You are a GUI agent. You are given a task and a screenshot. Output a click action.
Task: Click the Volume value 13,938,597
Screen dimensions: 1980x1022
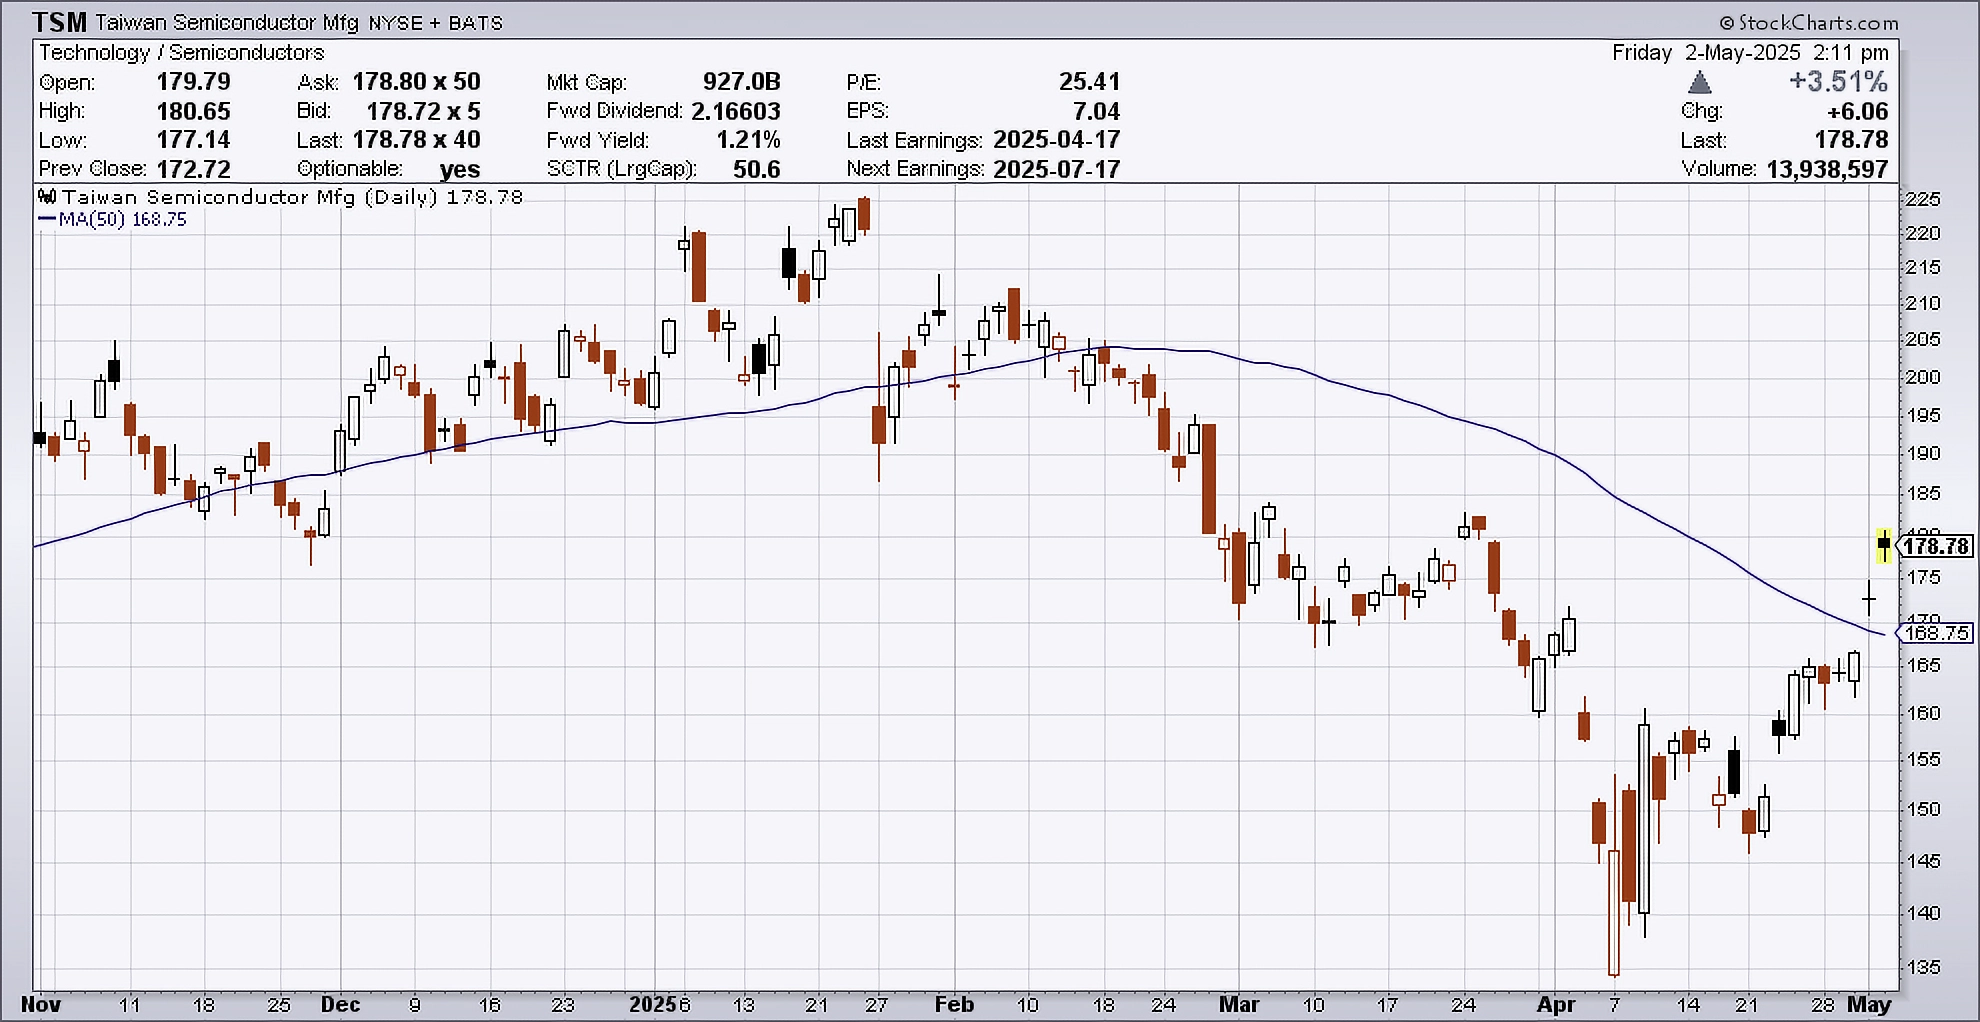click(1827, 169)
